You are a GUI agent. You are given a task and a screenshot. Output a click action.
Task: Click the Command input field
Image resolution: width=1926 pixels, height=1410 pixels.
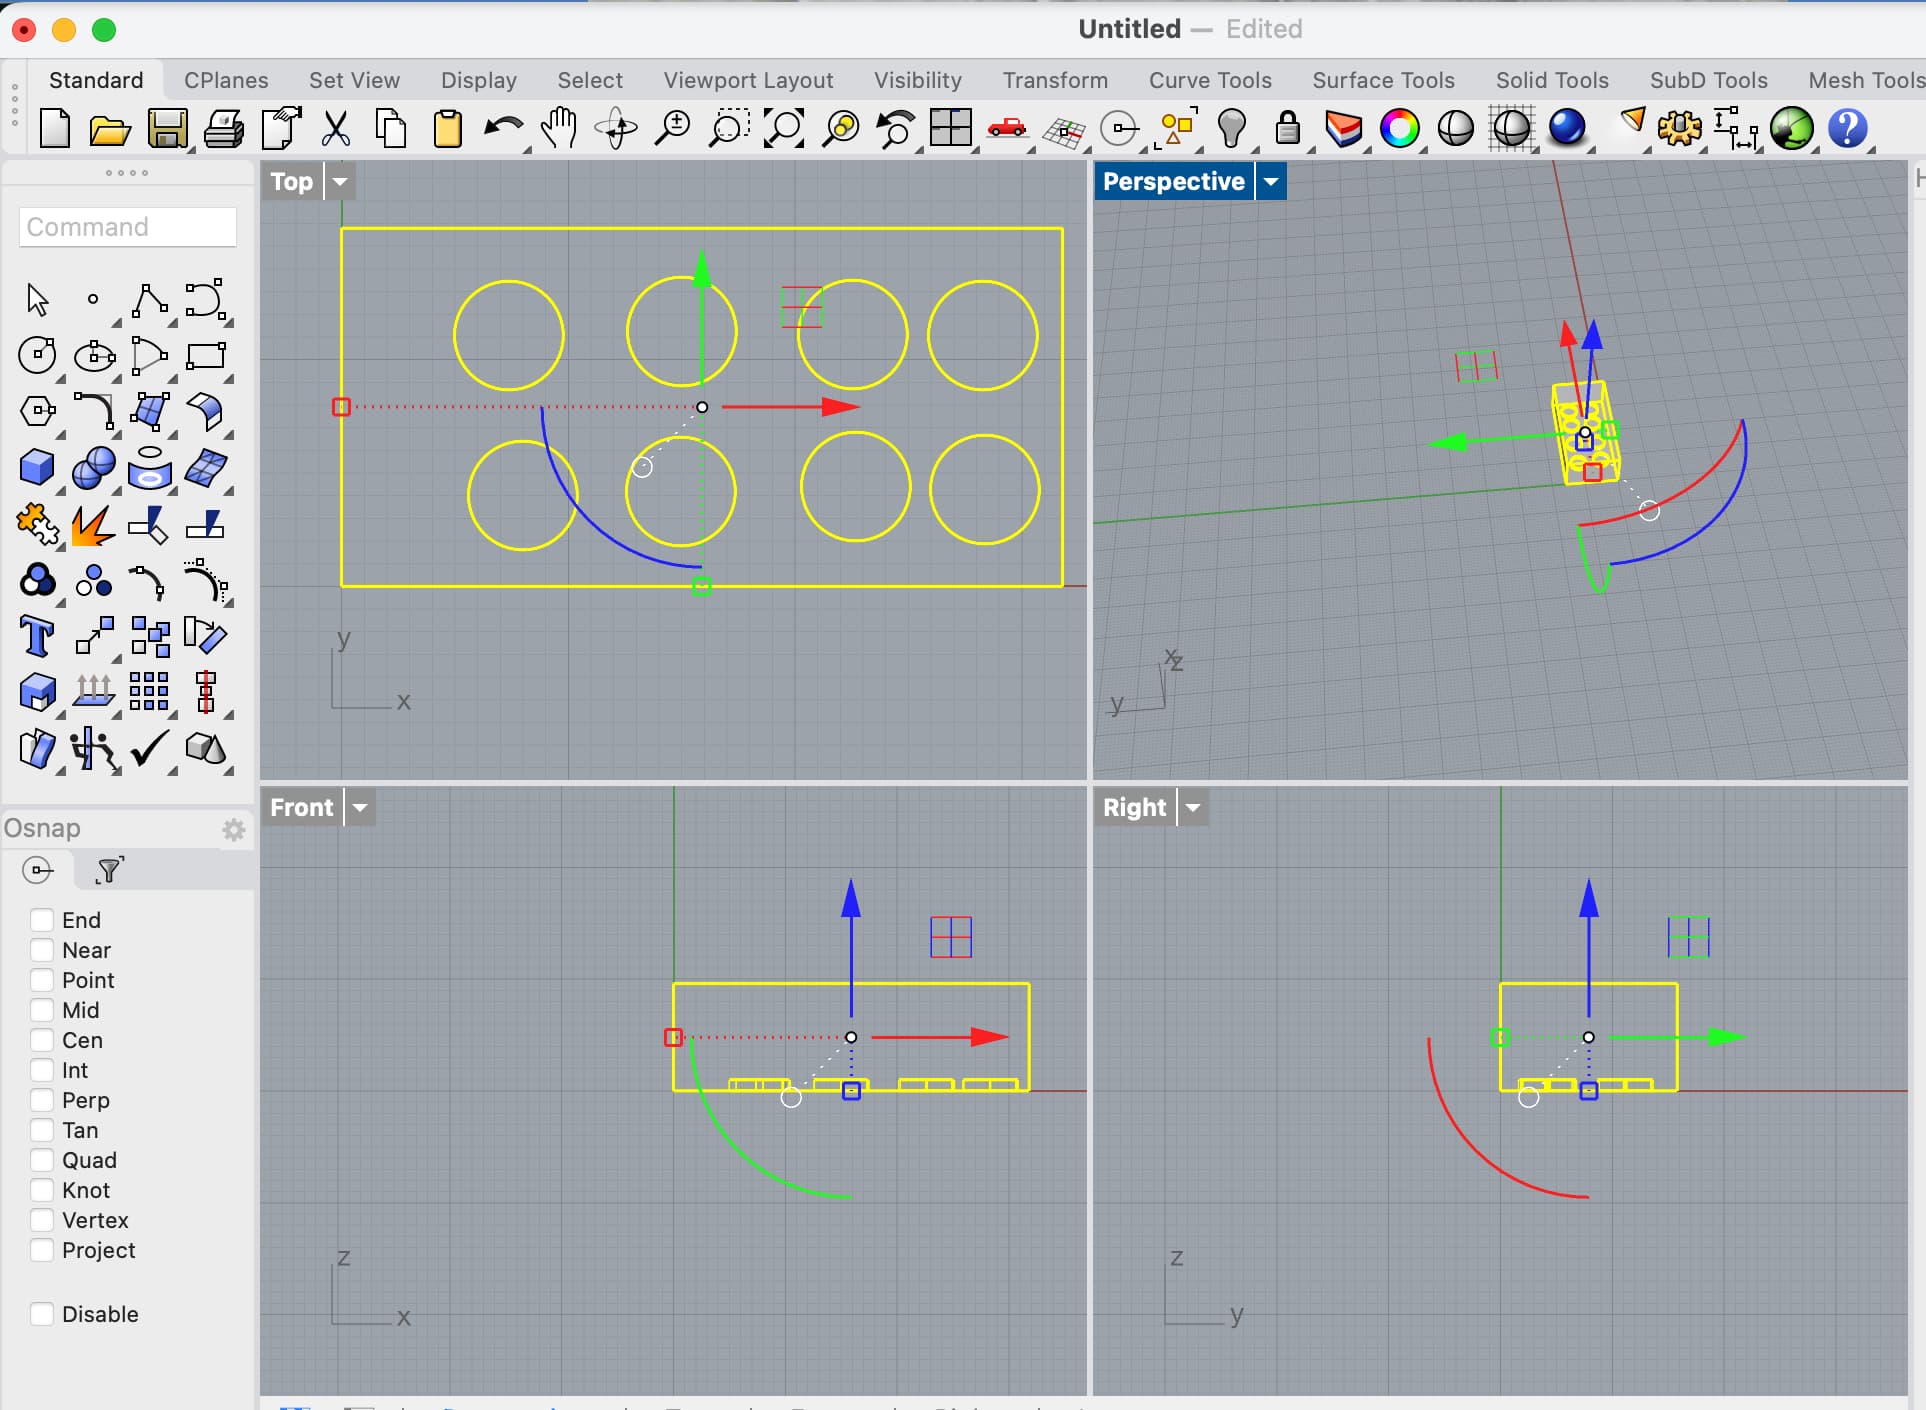pyautogui.click(x=128, y=227)
